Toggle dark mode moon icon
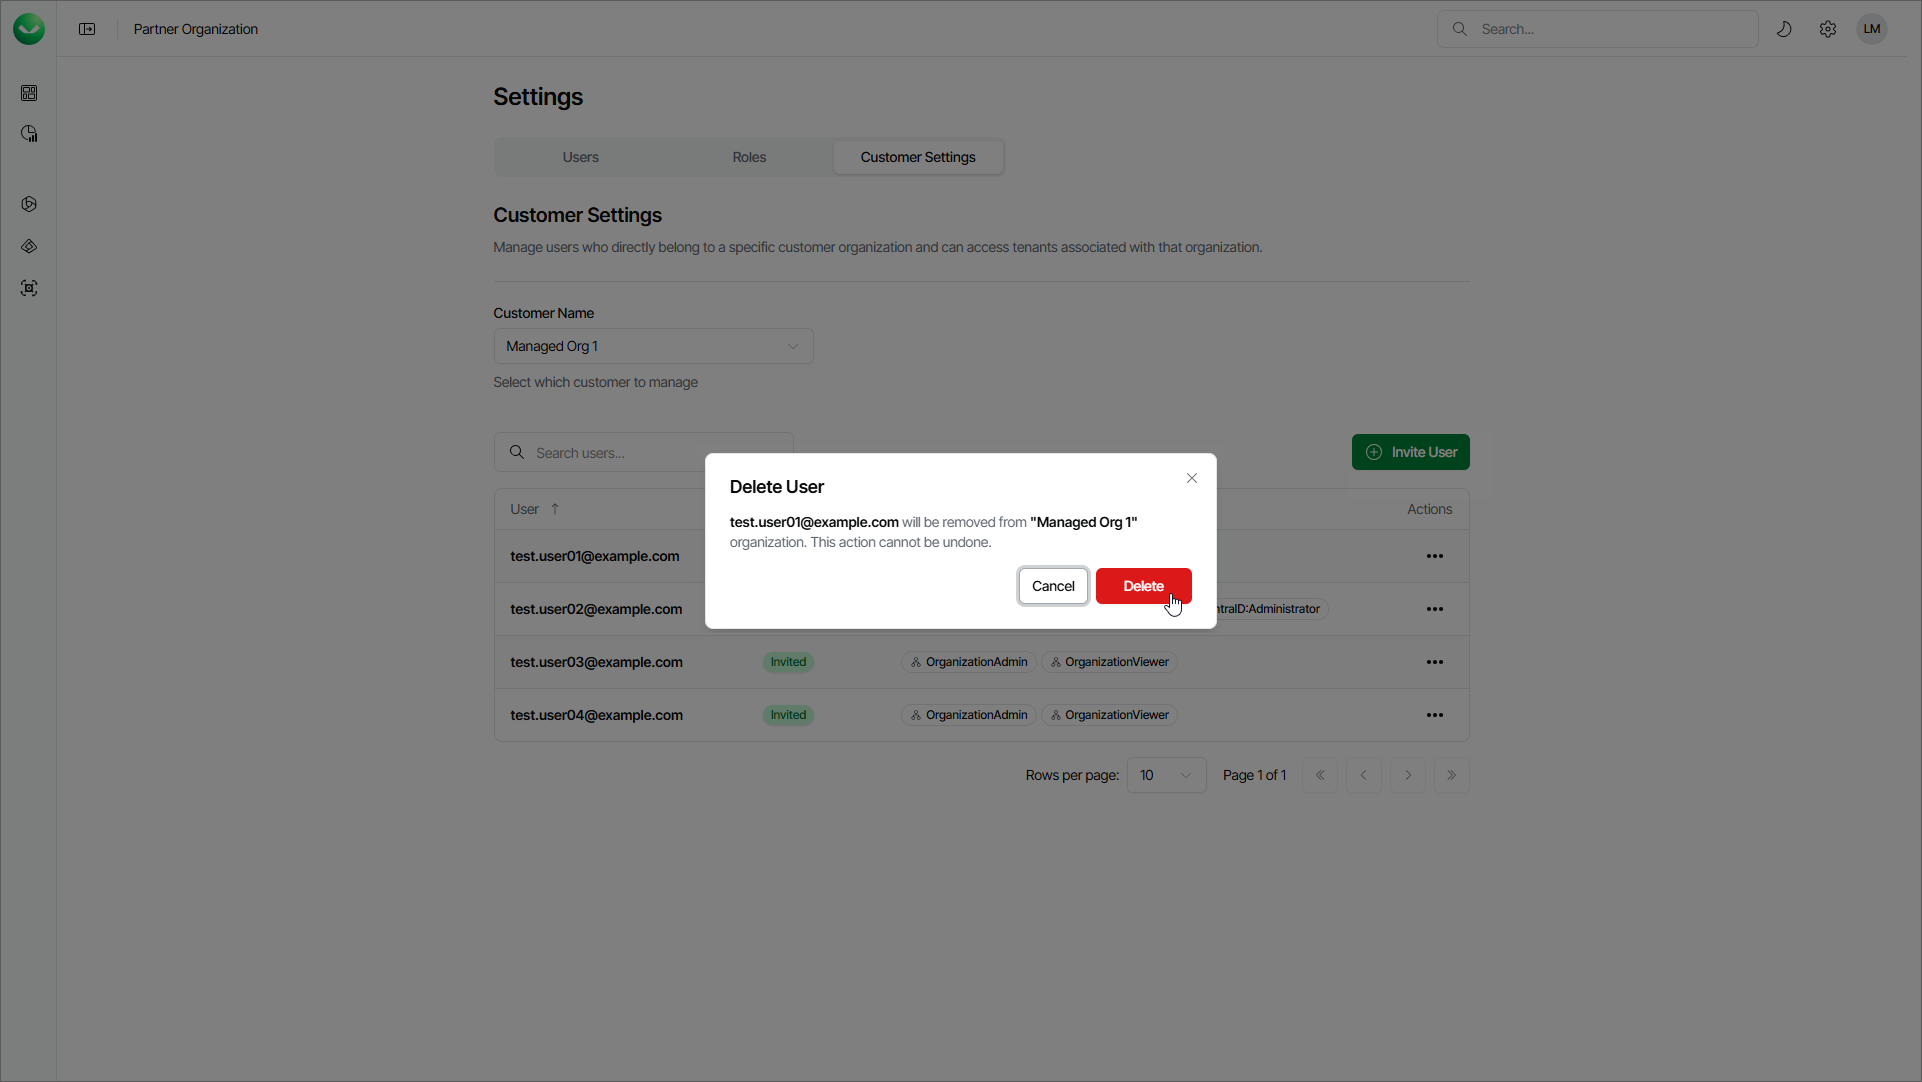The image size is (1922, 1082). (x=1784, y=29)
